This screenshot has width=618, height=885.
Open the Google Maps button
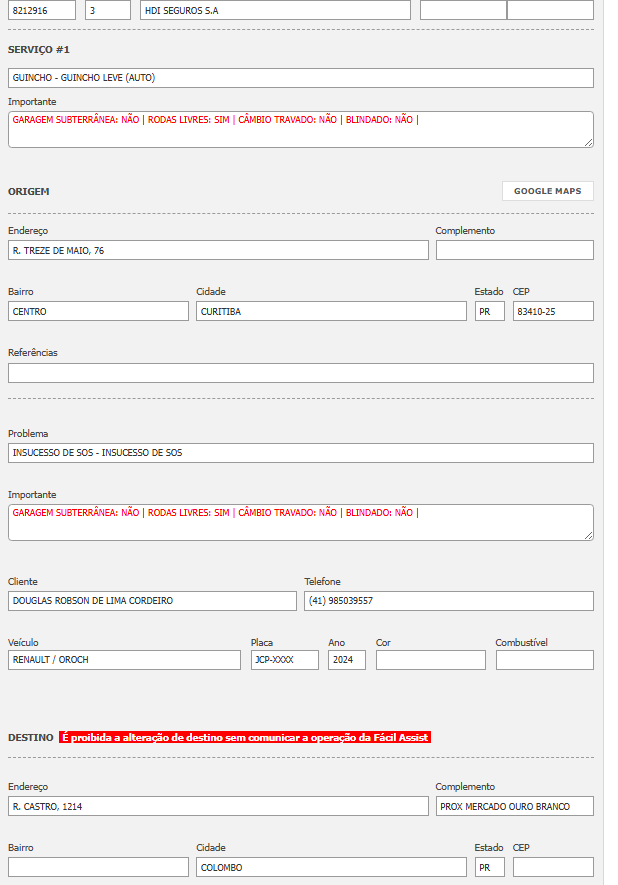click(x=547, y=191)
